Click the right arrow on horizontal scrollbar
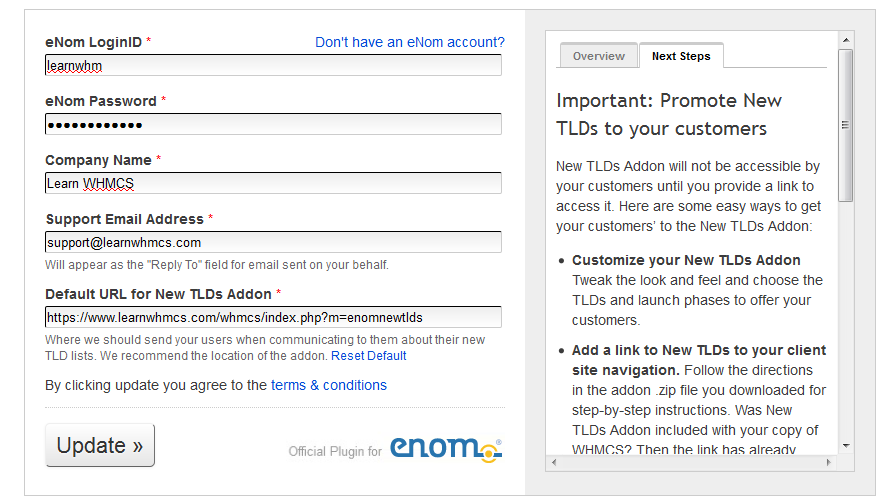The image size is (887, 499). point(829,462)
